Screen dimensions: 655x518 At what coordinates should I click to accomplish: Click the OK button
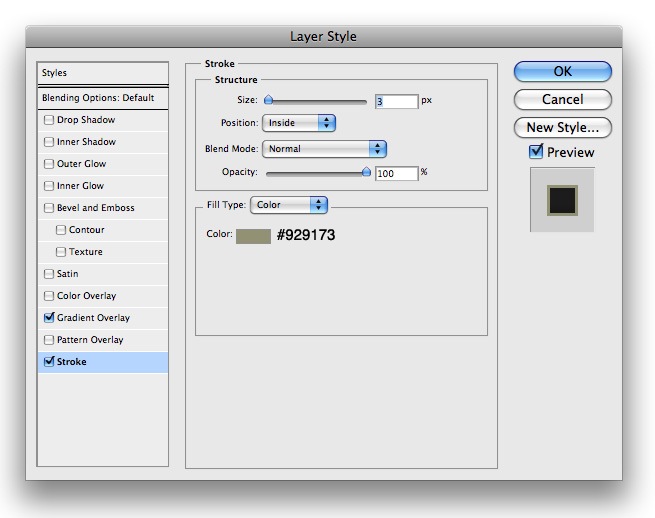click(562, 71)
